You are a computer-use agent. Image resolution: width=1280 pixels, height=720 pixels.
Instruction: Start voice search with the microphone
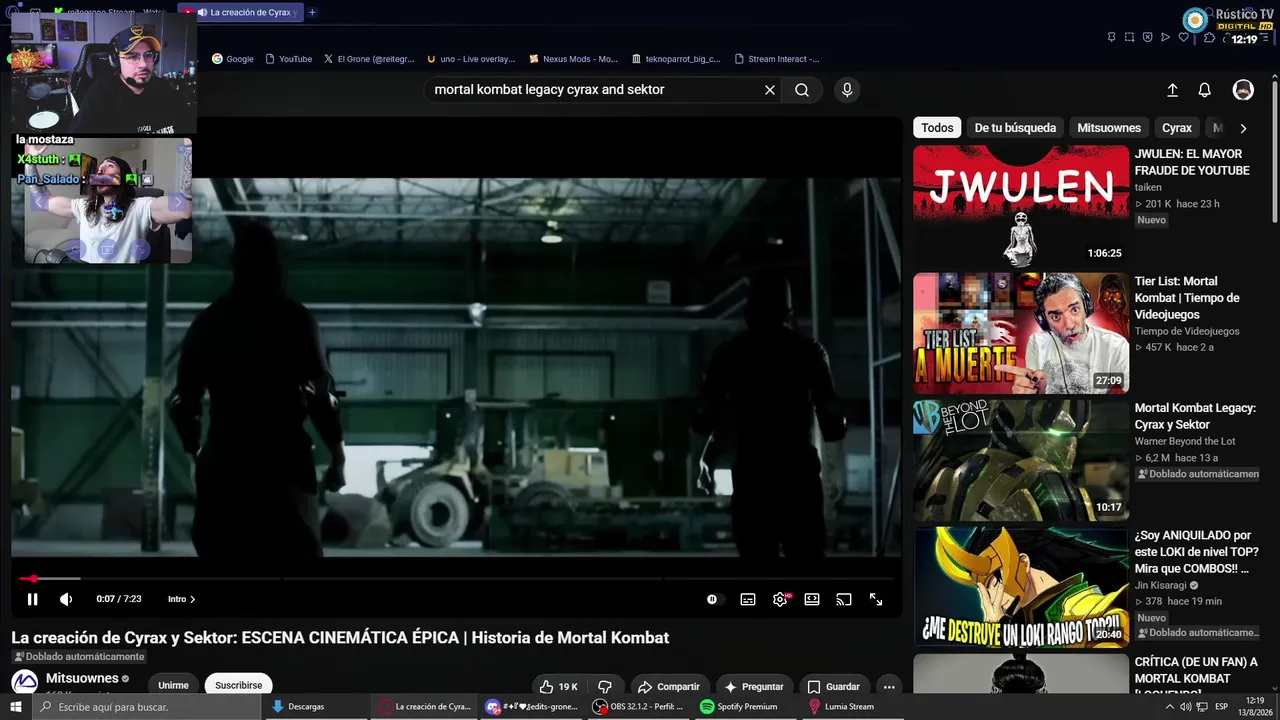(x=847, y=90)
